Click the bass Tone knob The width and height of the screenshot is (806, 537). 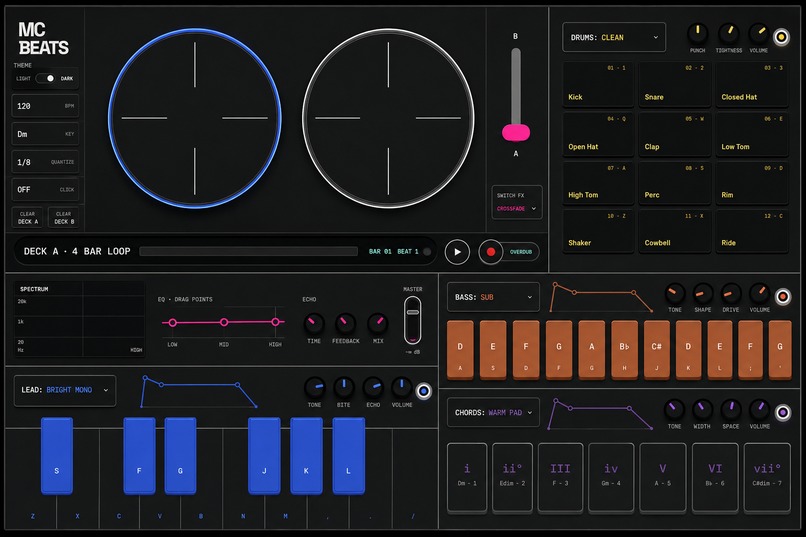674,293
